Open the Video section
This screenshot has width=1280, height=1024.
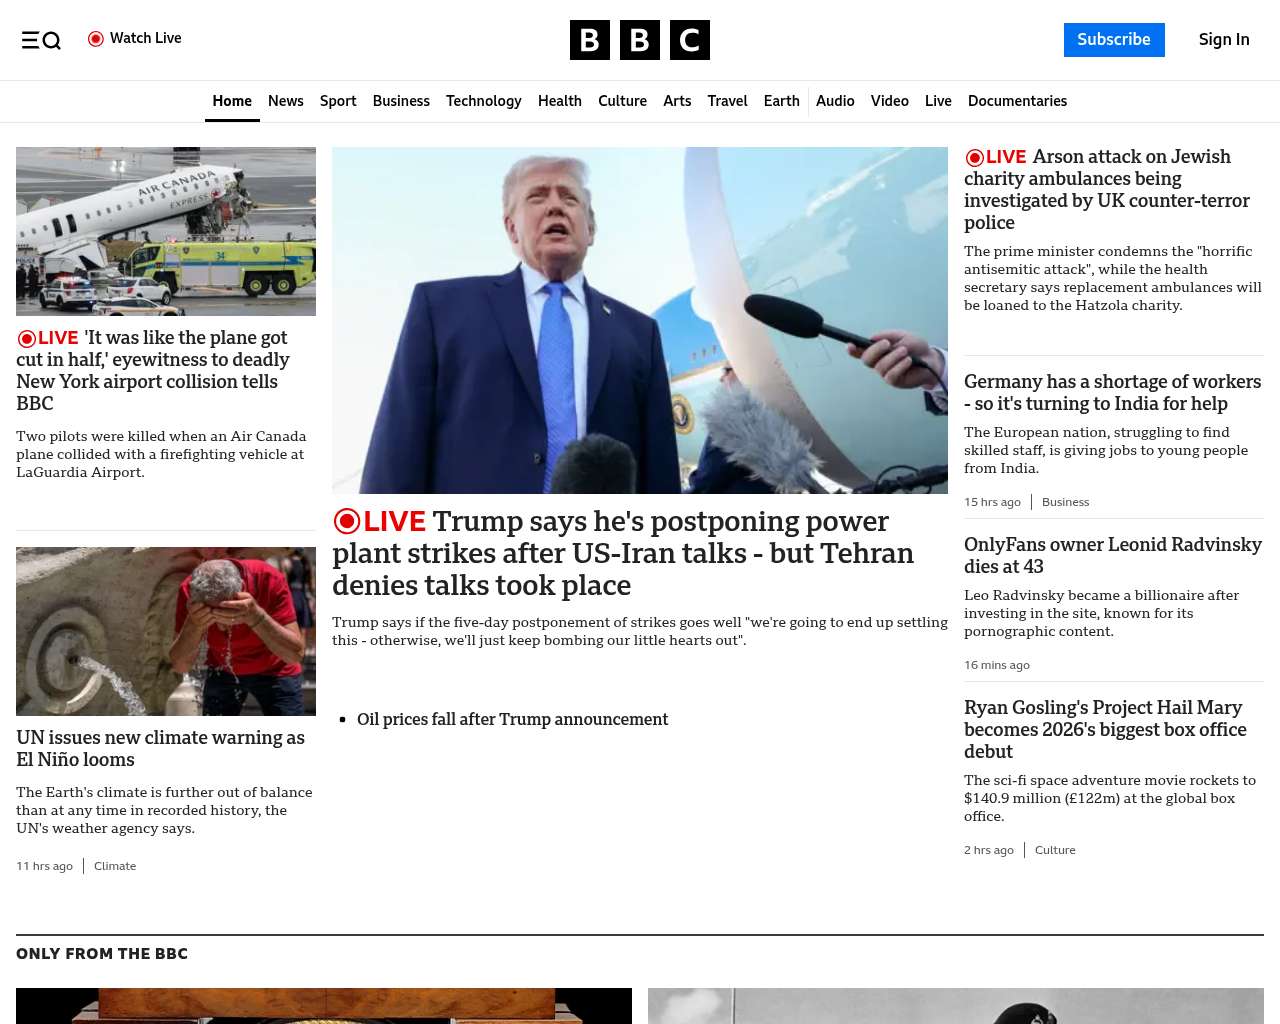click(x=890, y=101)
